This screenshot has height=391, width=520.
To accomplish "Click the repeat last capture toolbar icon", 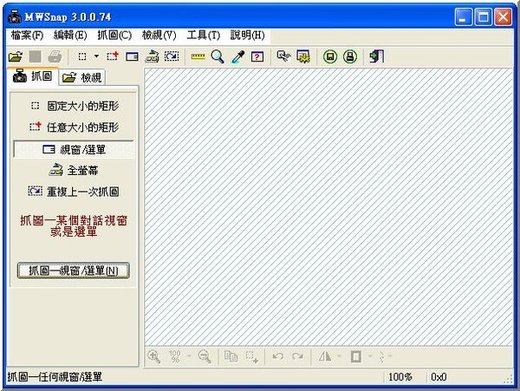I will click(172, 57).
